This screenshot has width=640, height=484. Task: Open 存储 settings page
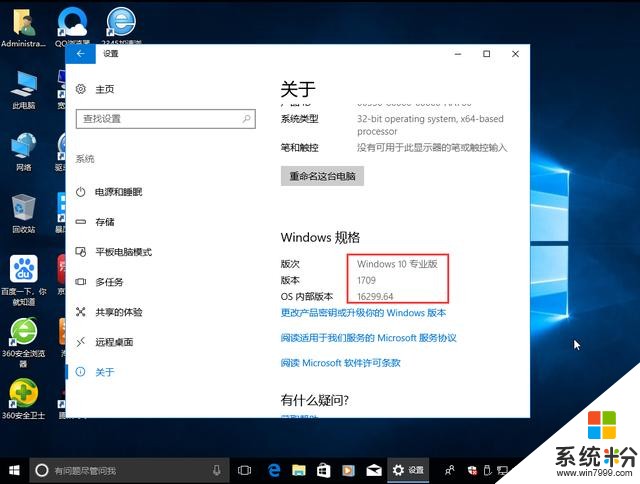(x=96, y=222)
